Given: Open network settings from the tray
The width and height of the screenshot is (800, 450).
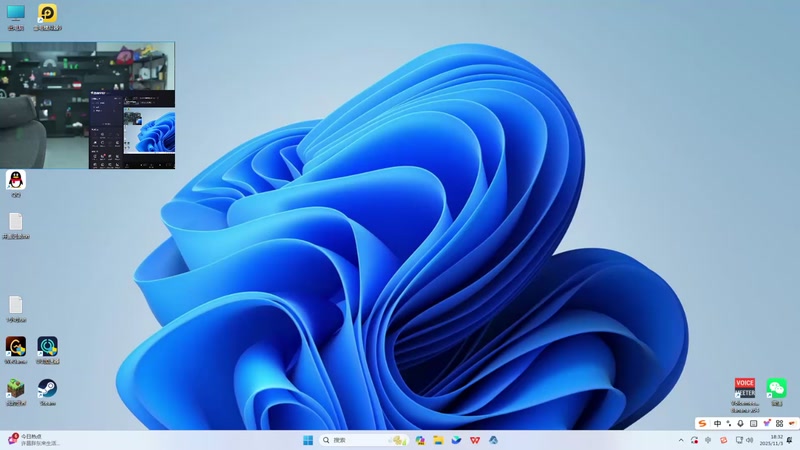Looking at the screenshot, I should point(739,440).
